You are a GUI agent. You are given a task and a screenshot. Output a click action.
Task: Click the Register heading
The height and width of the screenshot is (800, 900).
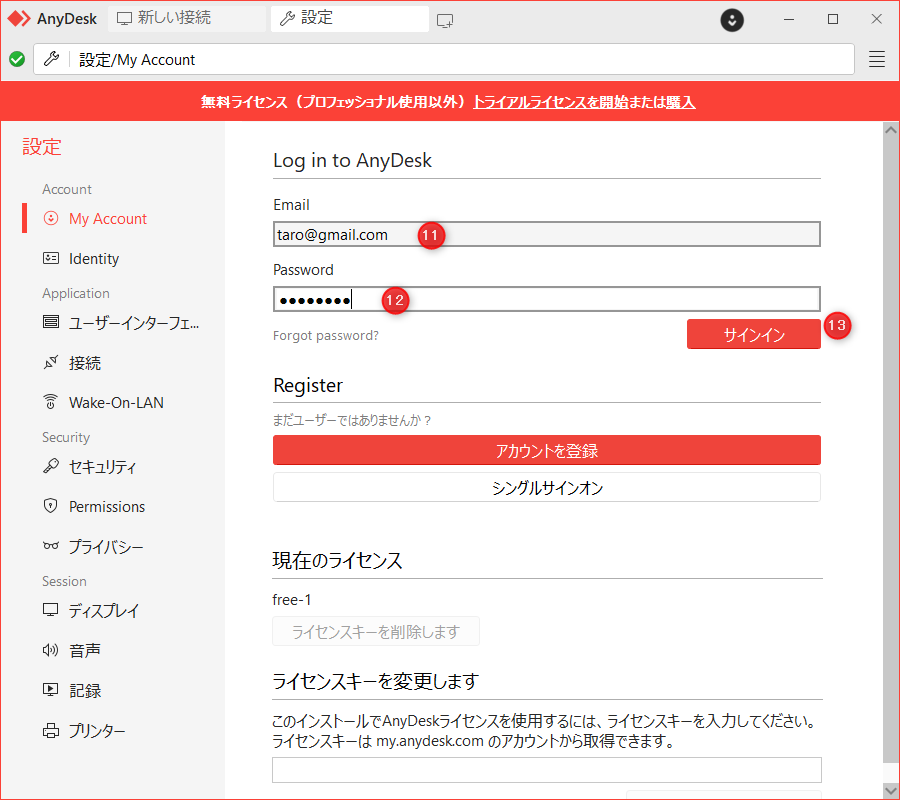pos(308,385)
